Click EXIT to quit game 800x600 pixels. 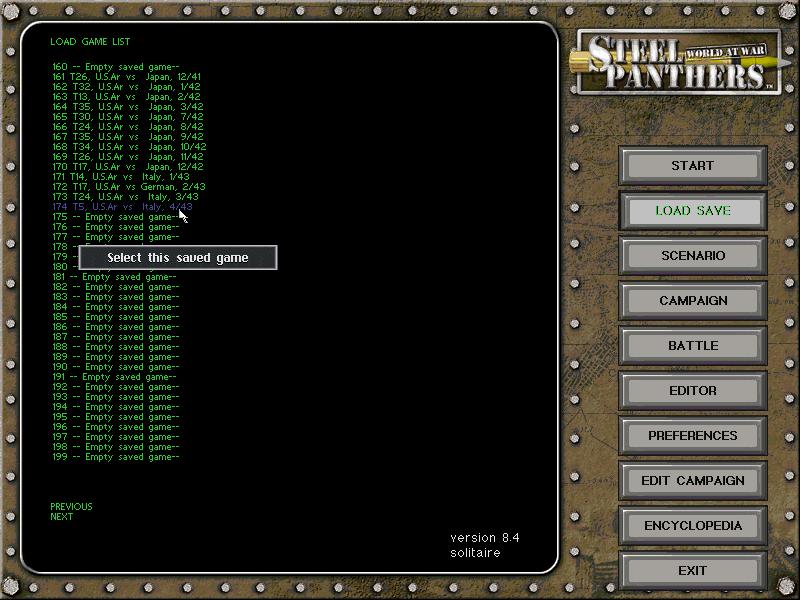[x=693, y=570]
